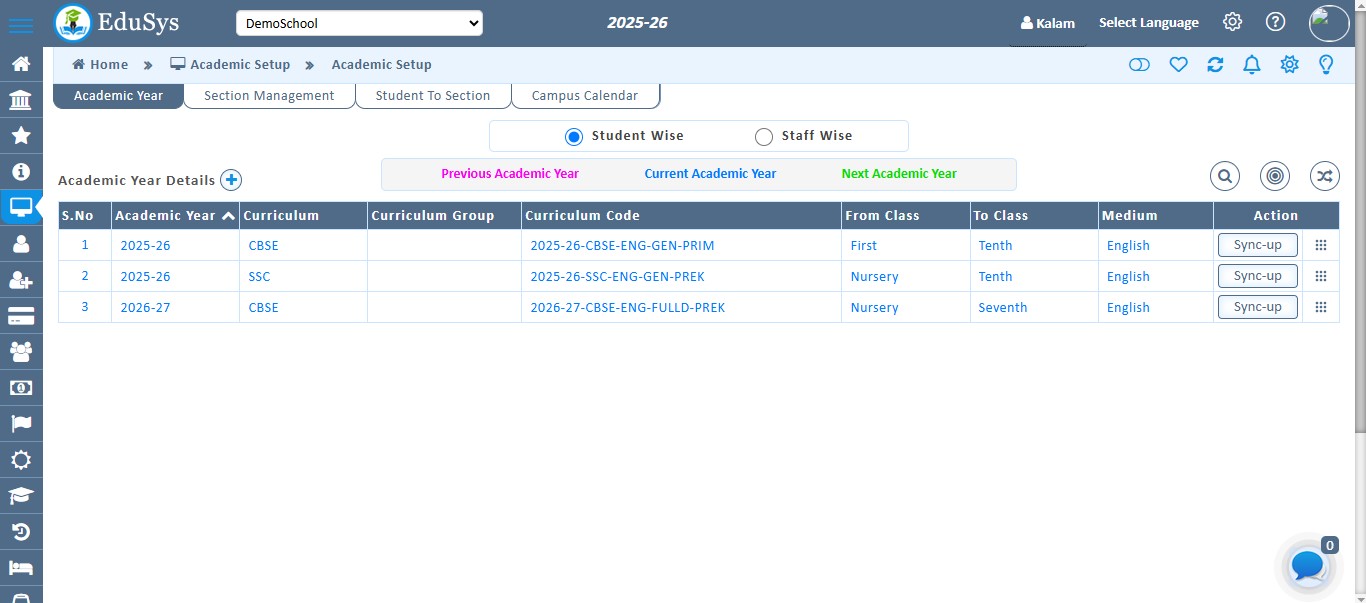Click the refresh arrows icon
The width and height of the screenshot is (1366, 603).
pos(1215,65)
